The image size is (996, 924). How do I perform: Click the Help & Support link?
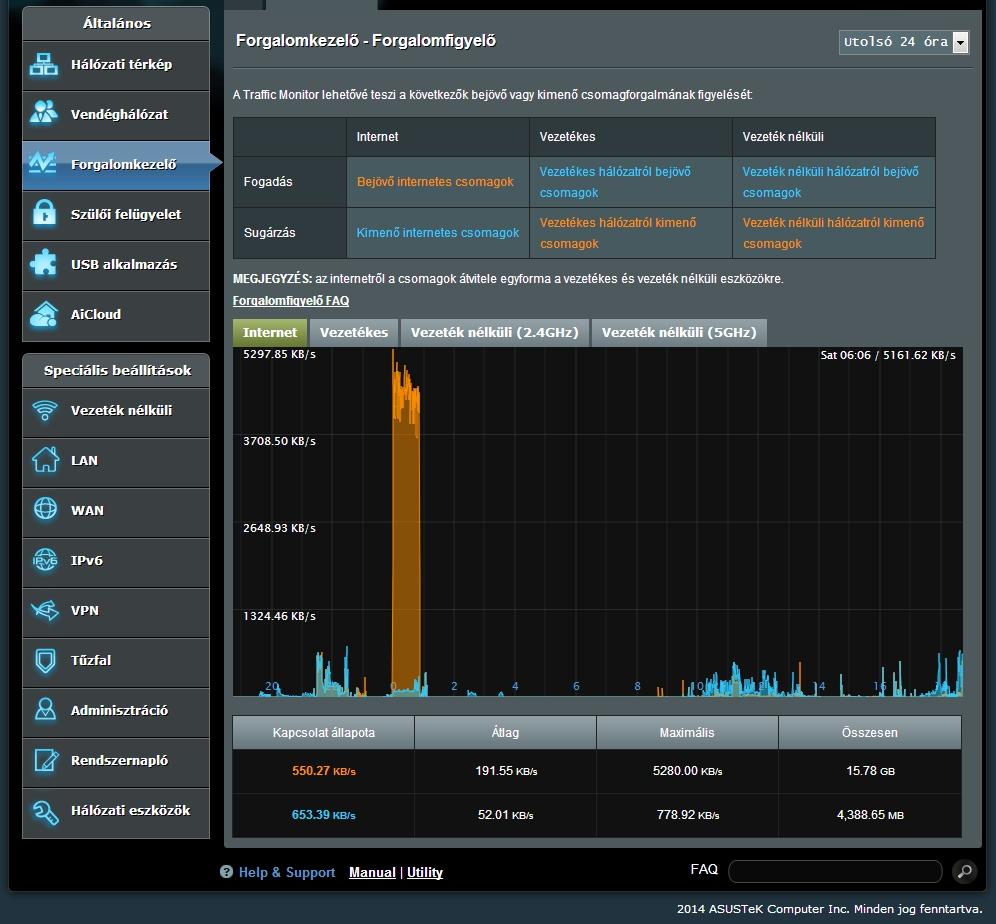point(286,872)
